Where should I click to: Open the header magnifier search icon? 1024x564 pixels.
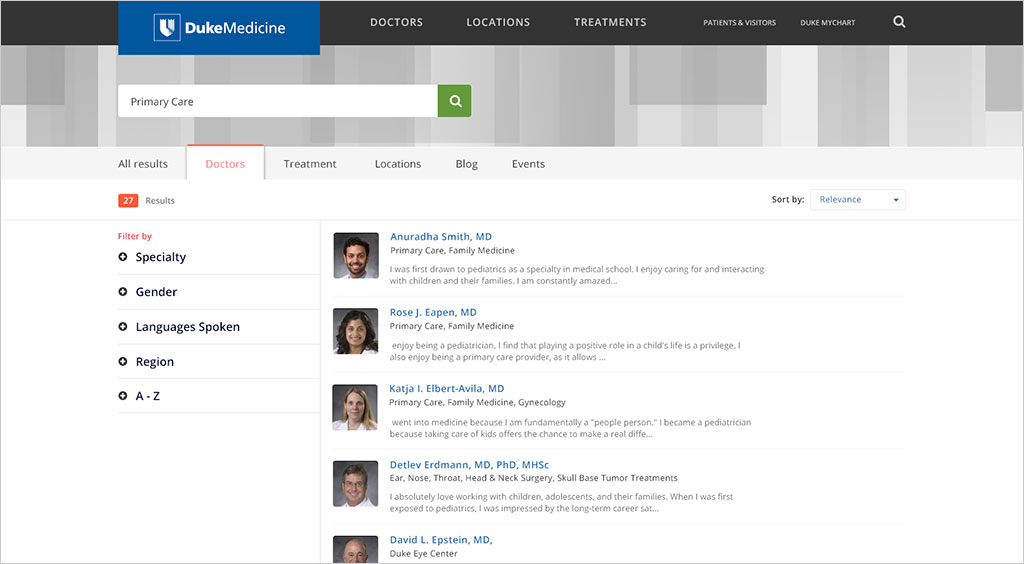click(899, 22)
